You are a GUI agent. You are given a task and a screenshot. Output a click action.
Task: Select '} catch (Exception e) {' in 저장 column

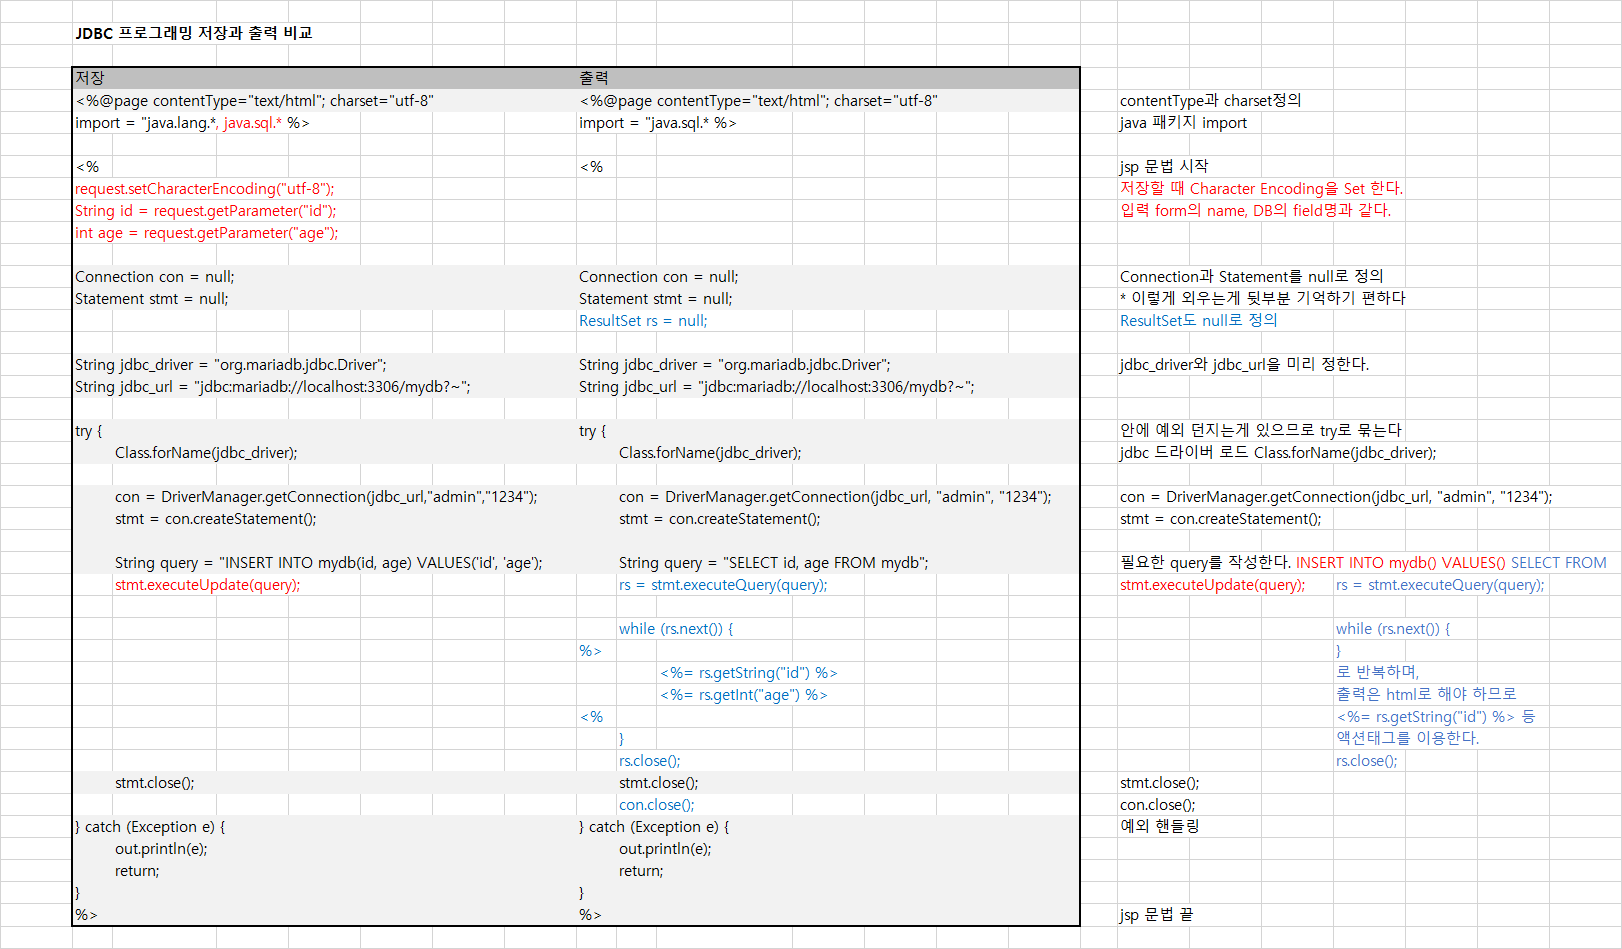click(x=150, y=826)
